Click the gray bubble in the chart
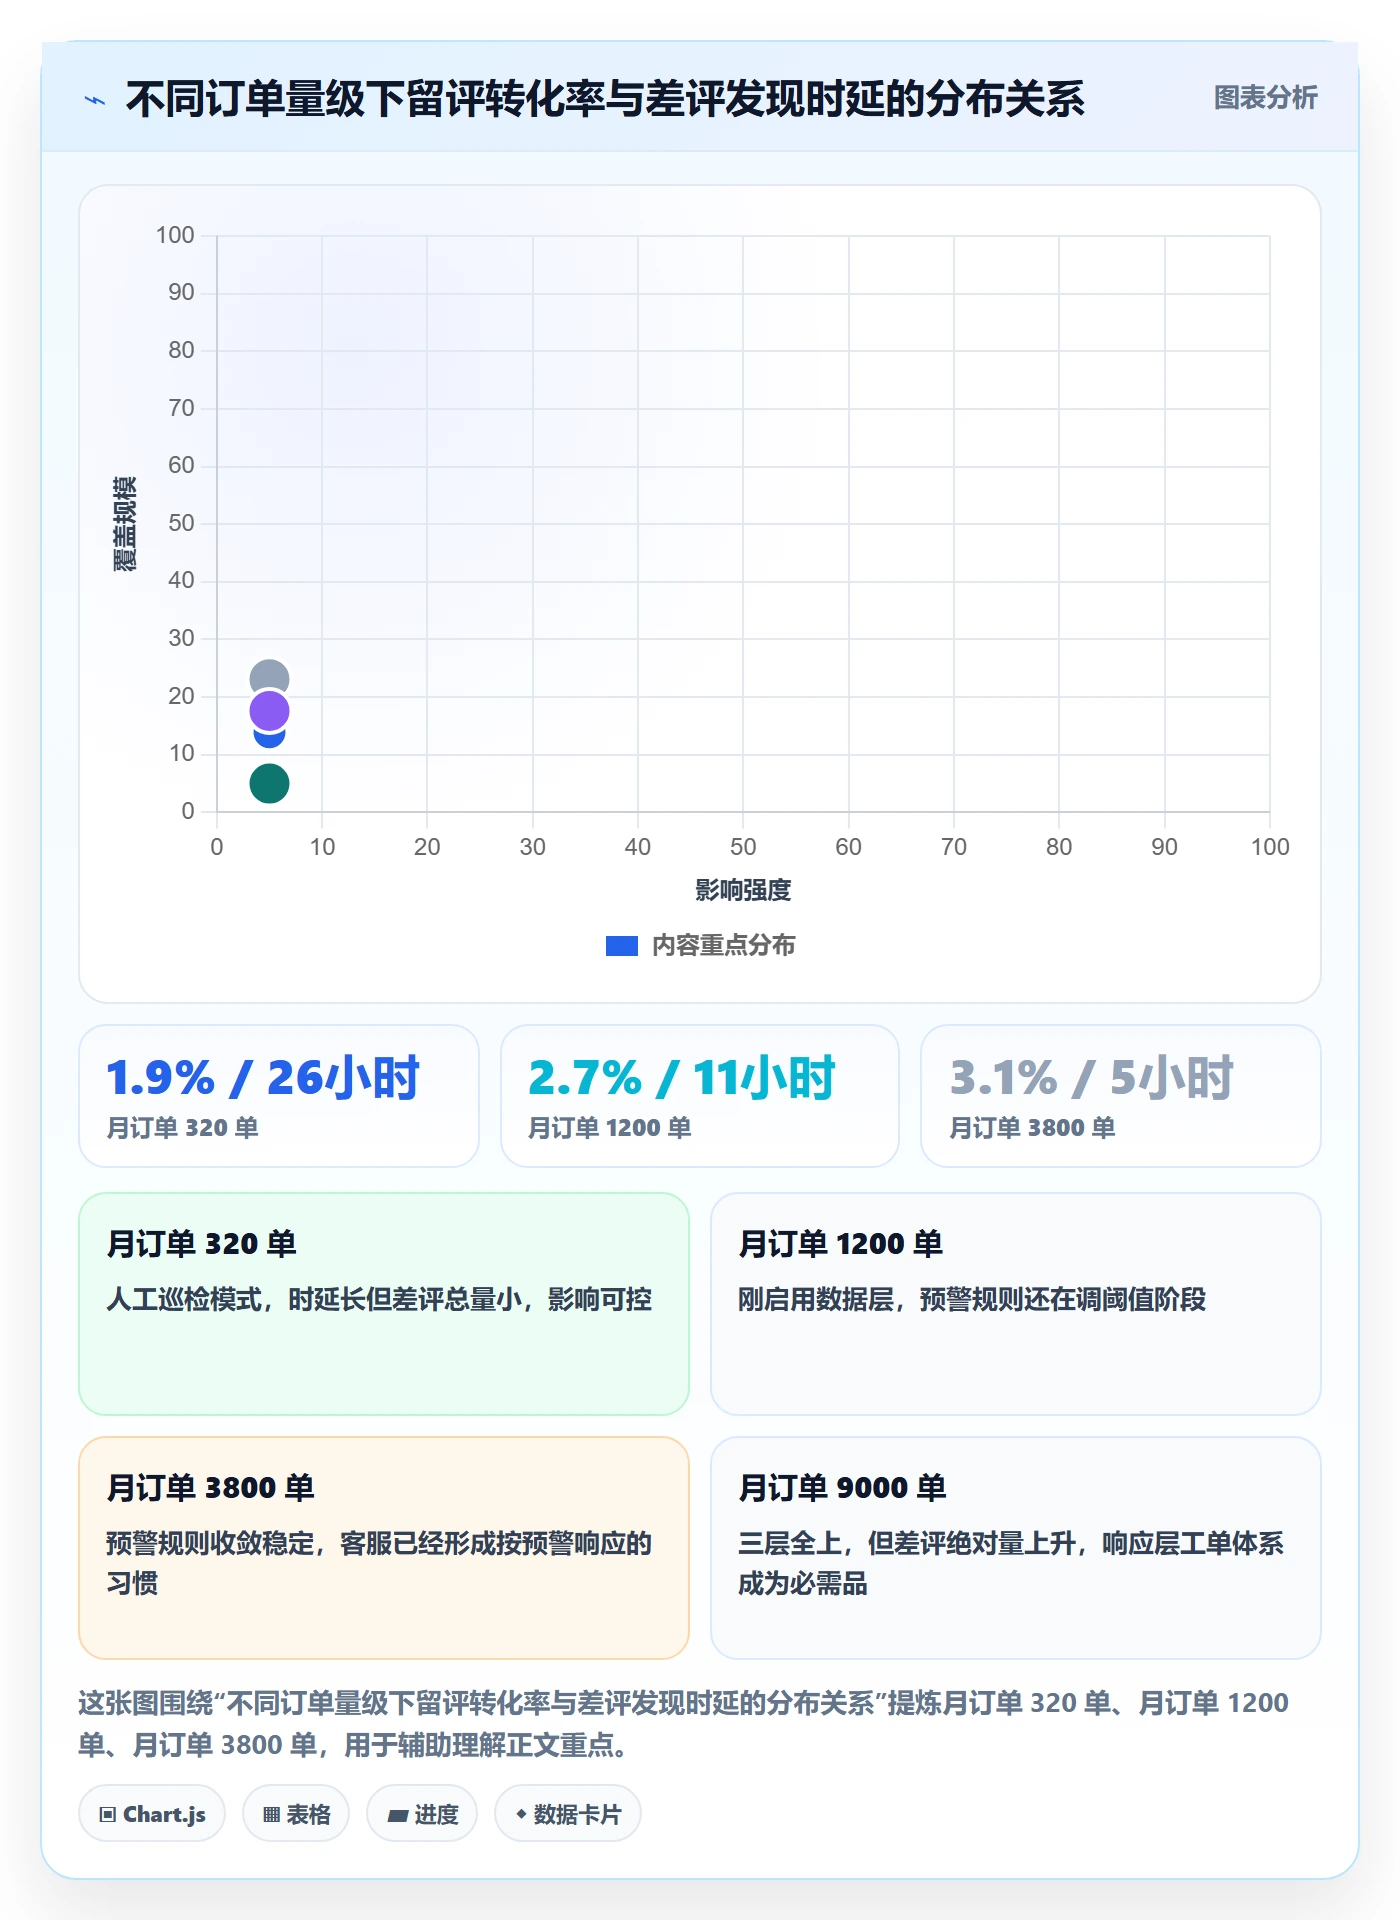Screen dimensions: 1400x1920 (269, 677)
